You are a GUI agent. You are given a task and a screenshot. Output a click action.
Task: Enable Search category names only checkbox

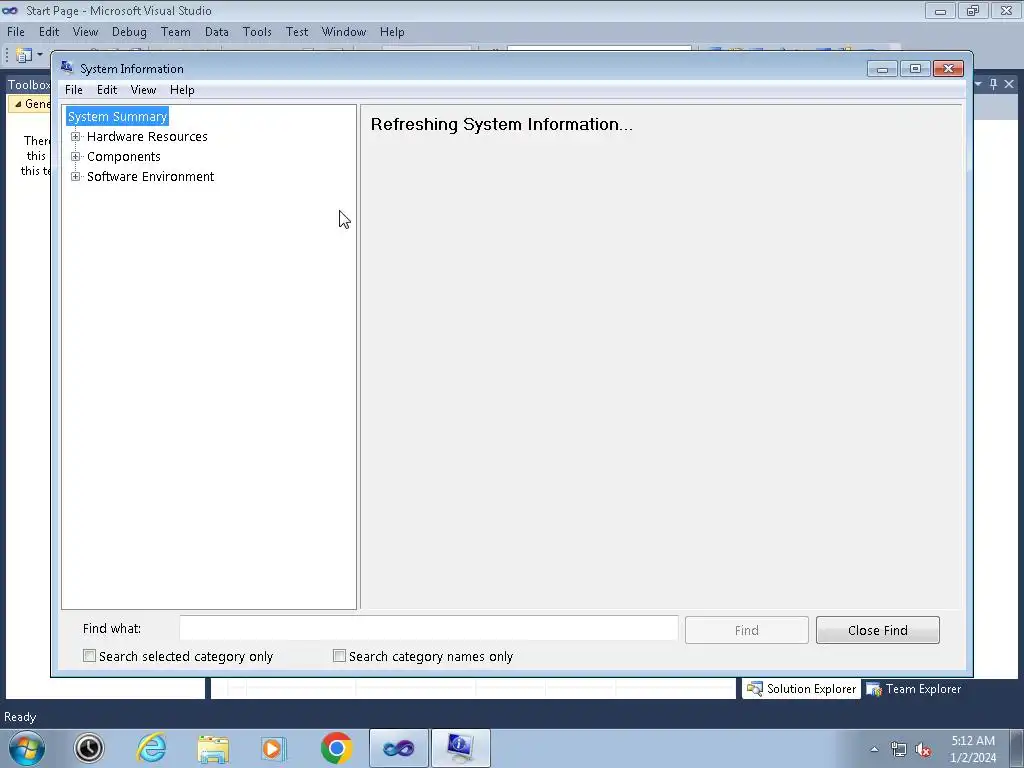pos(339,656)
